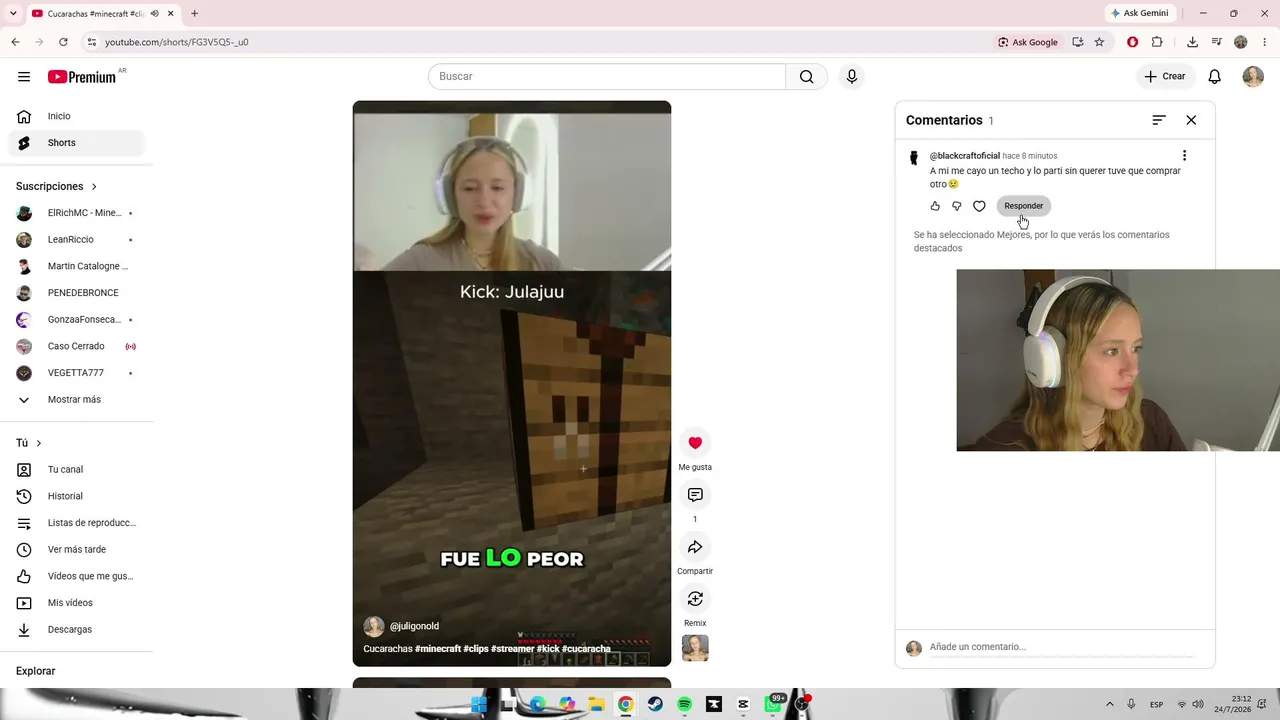Open Steam from the taskbar
Screen dimensions: 1280x720
655,704
